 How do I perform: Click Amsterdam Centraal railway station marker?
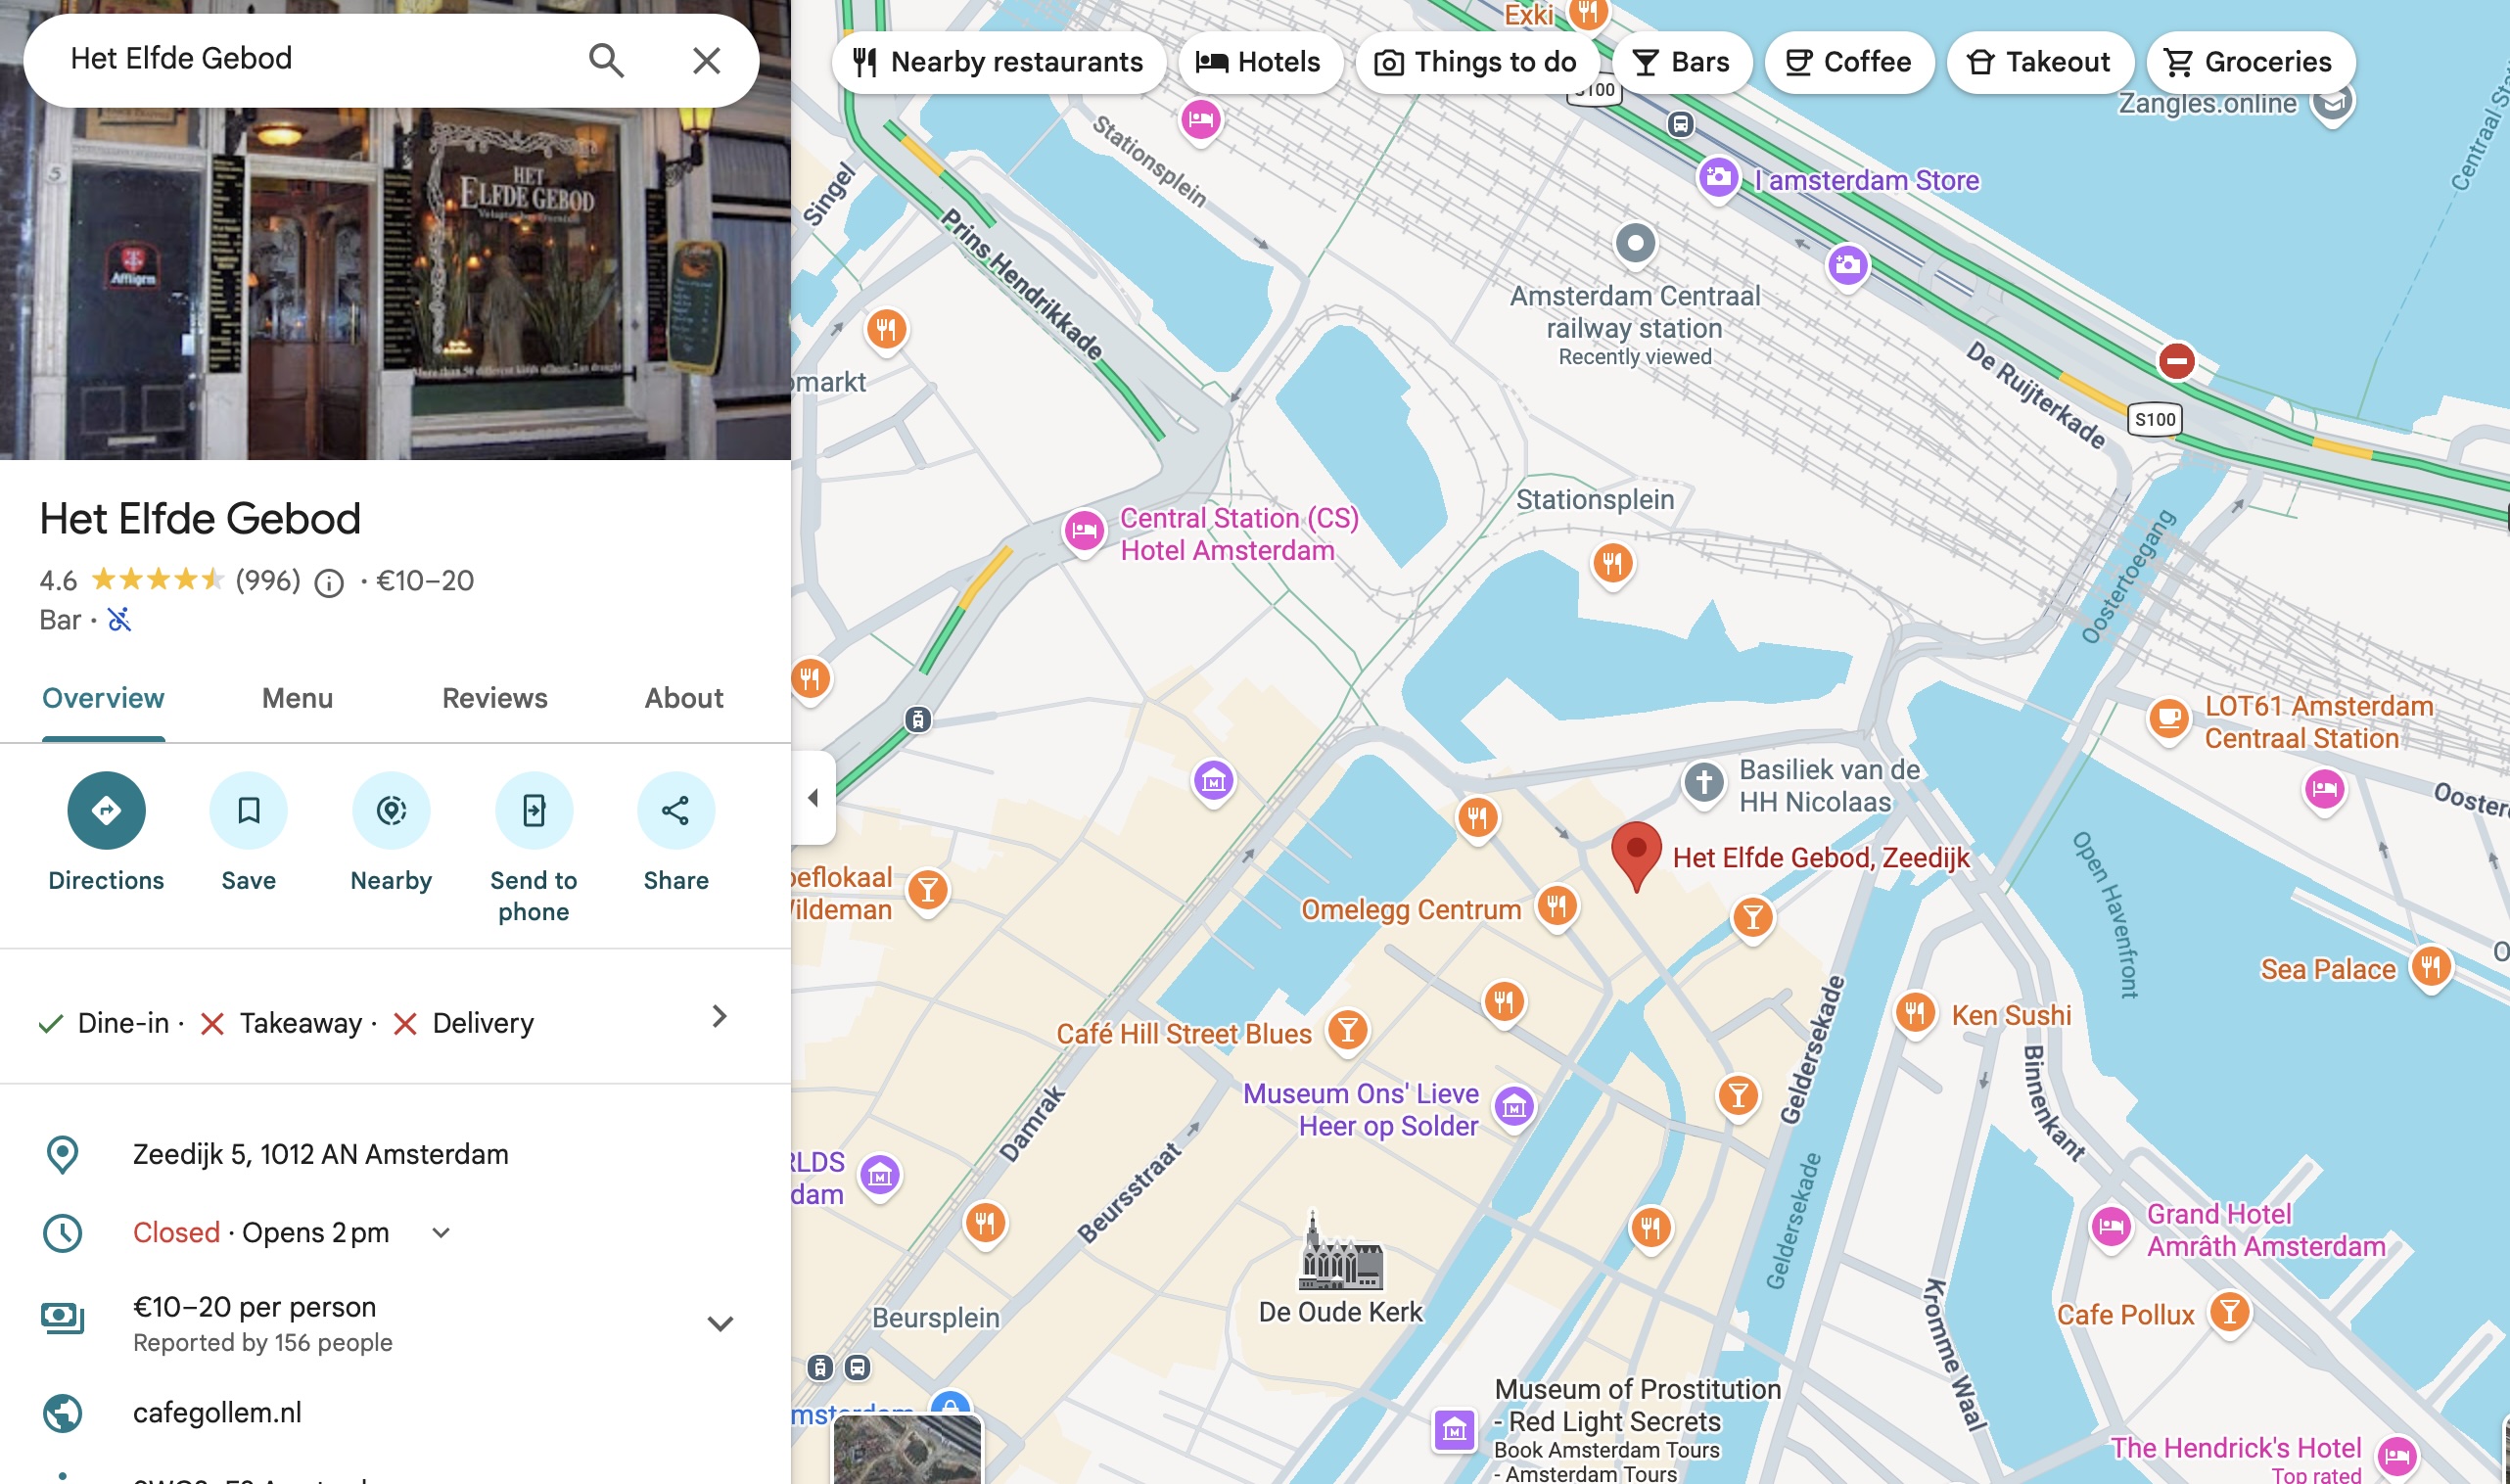[1635, 242]
